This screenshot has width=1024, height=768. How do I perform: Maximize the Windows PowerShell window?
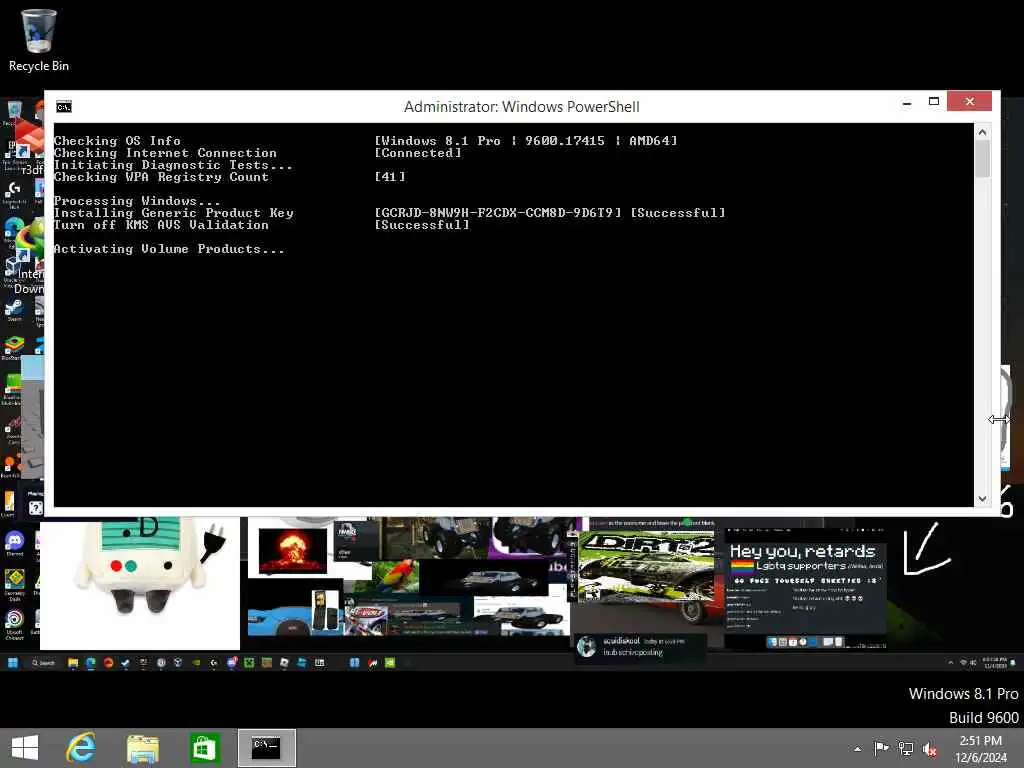point(934,101)
